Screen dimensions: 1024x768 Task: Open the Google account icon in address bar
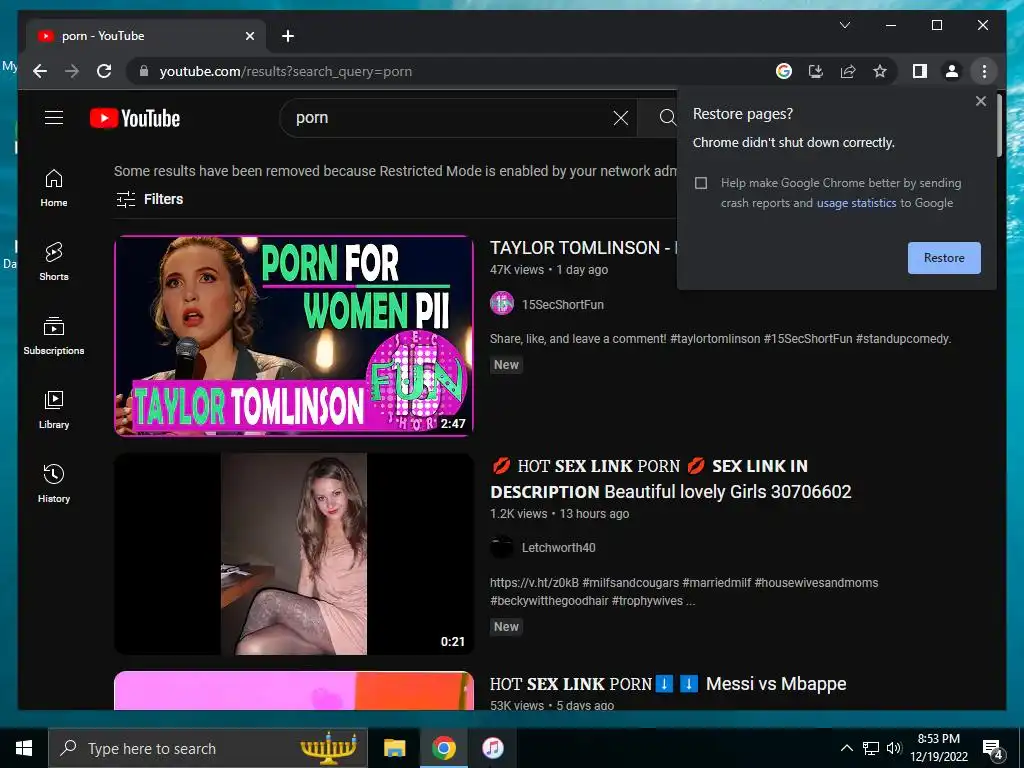click(x=784, y=71)
